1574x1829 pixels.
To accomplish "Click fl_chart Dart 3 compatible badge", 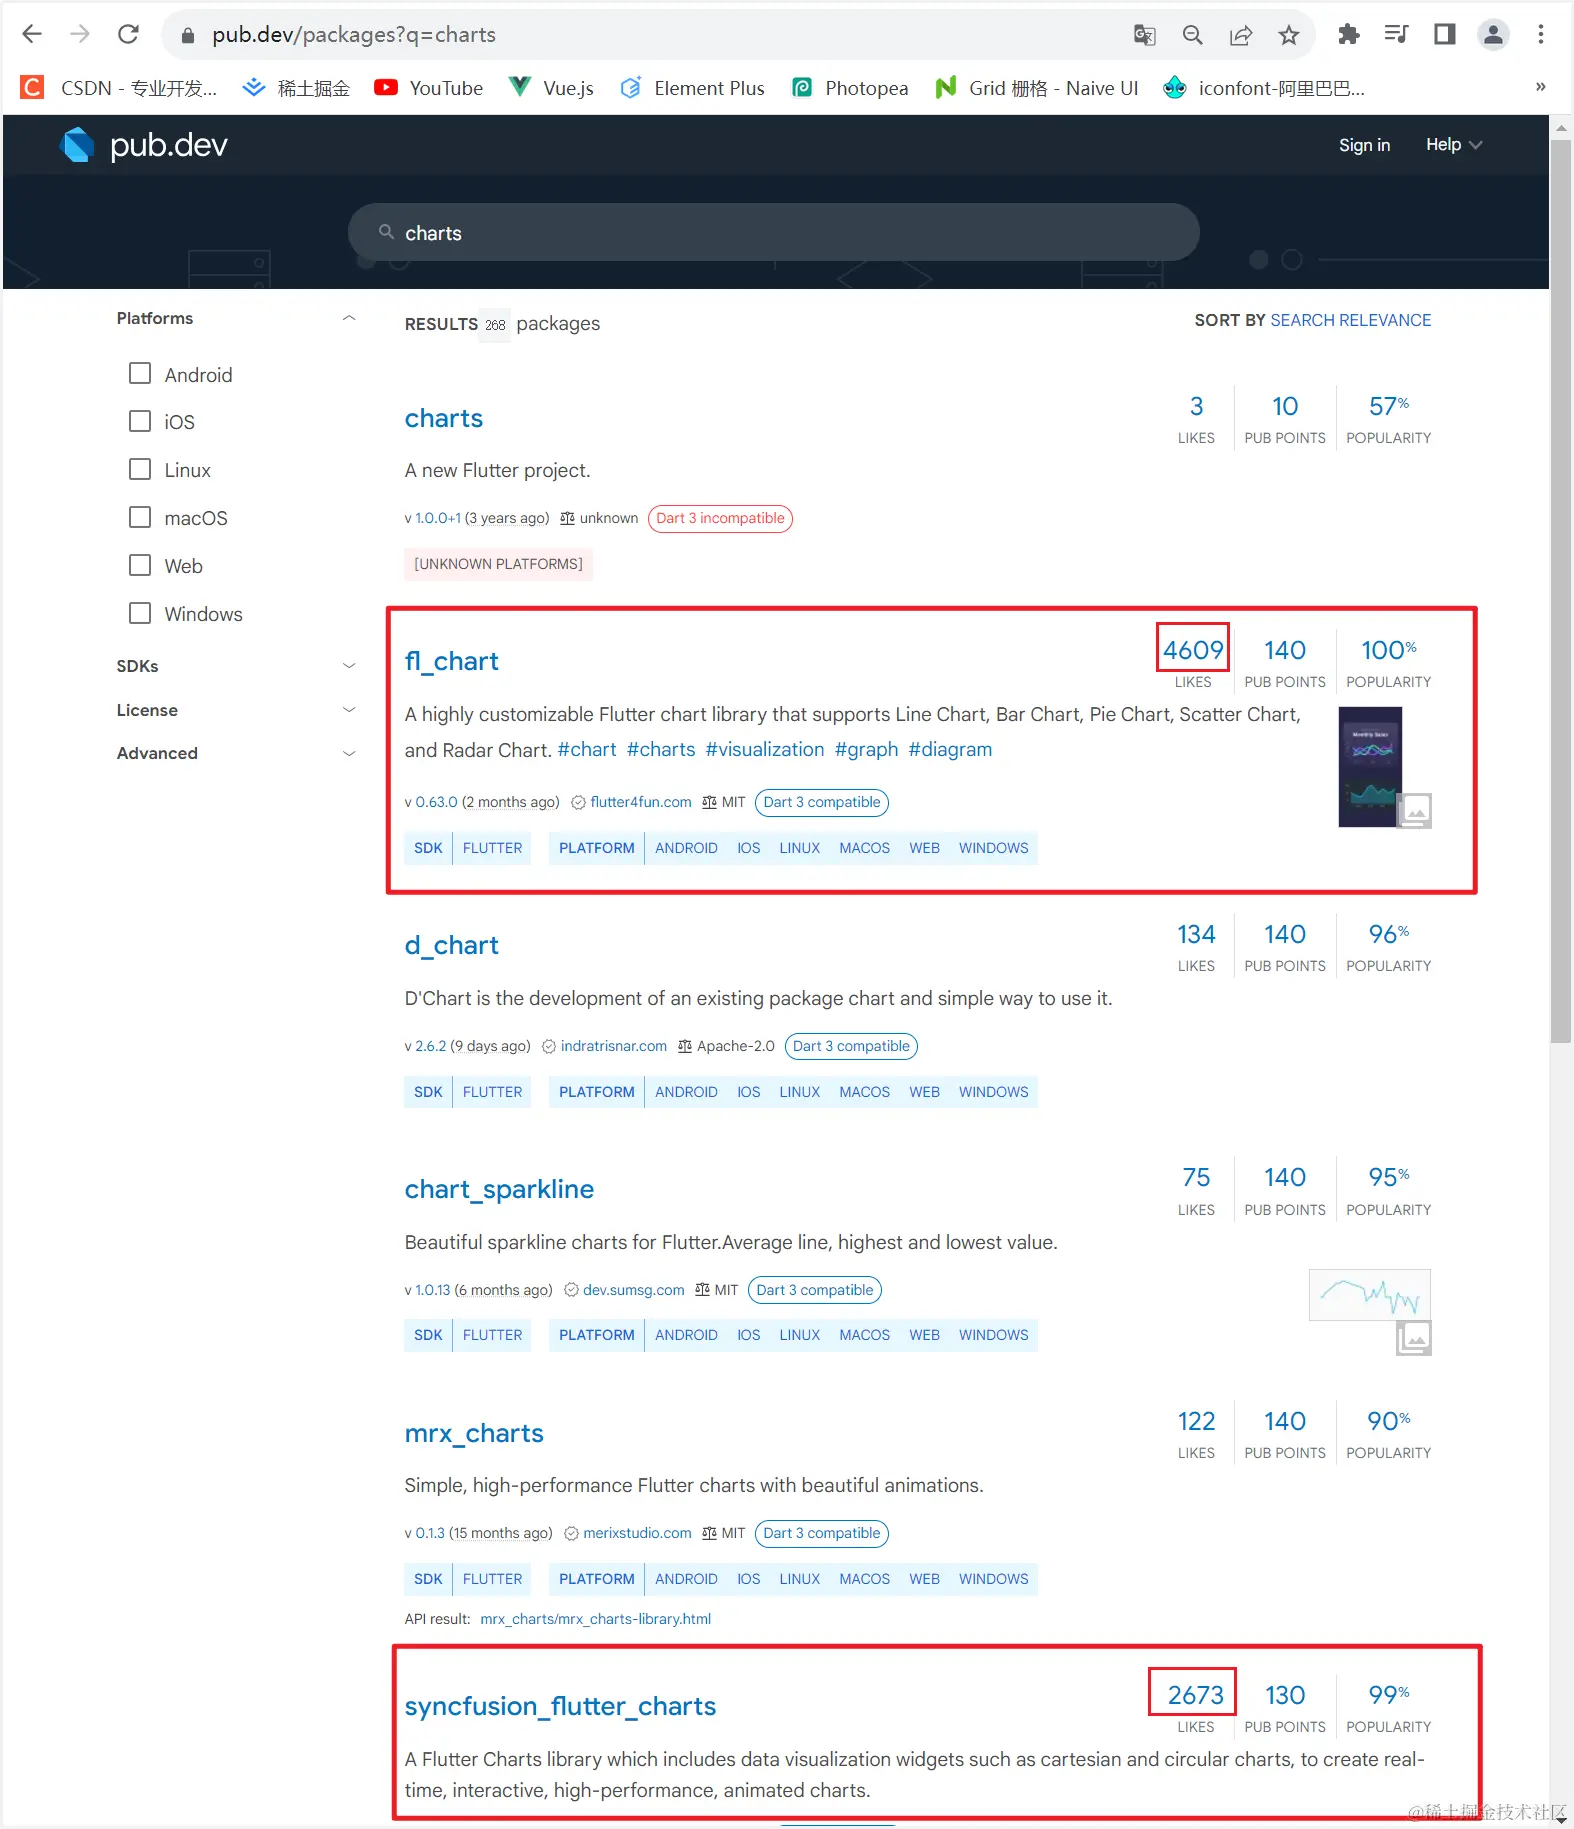I will pos(822,802).
